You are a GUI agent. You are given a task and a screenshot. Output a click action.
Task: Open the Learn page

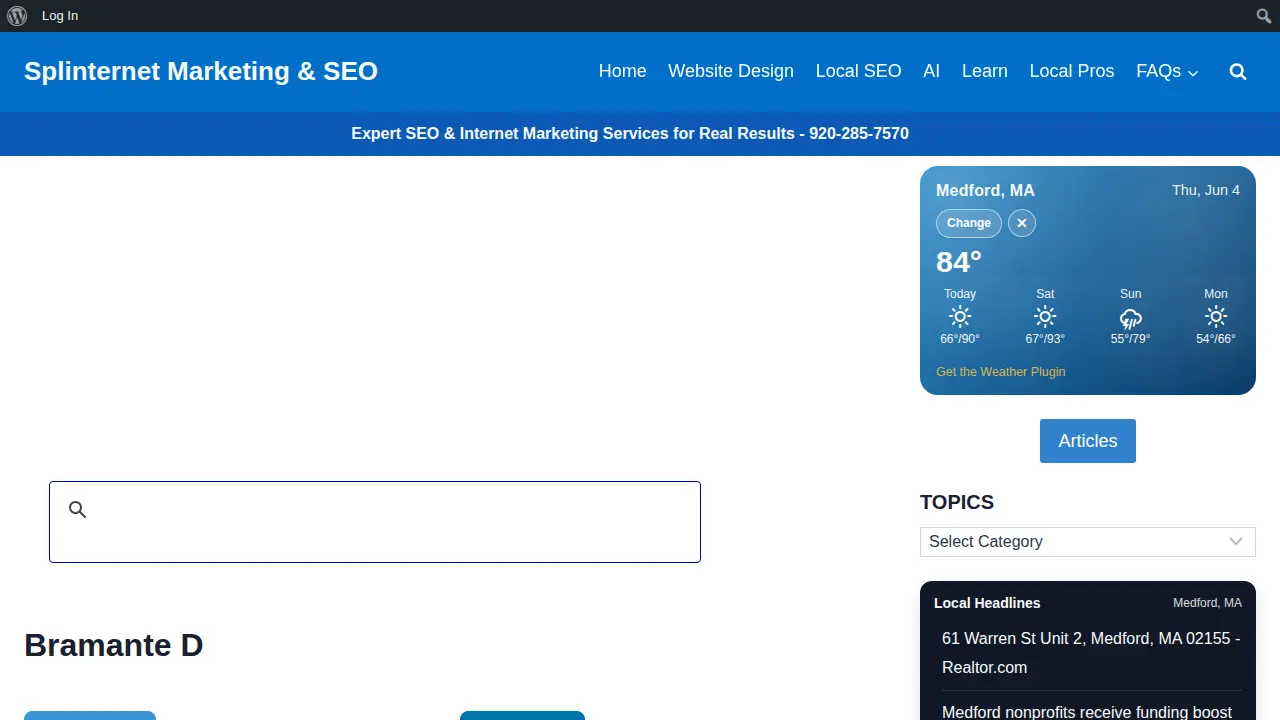point(985,72)
